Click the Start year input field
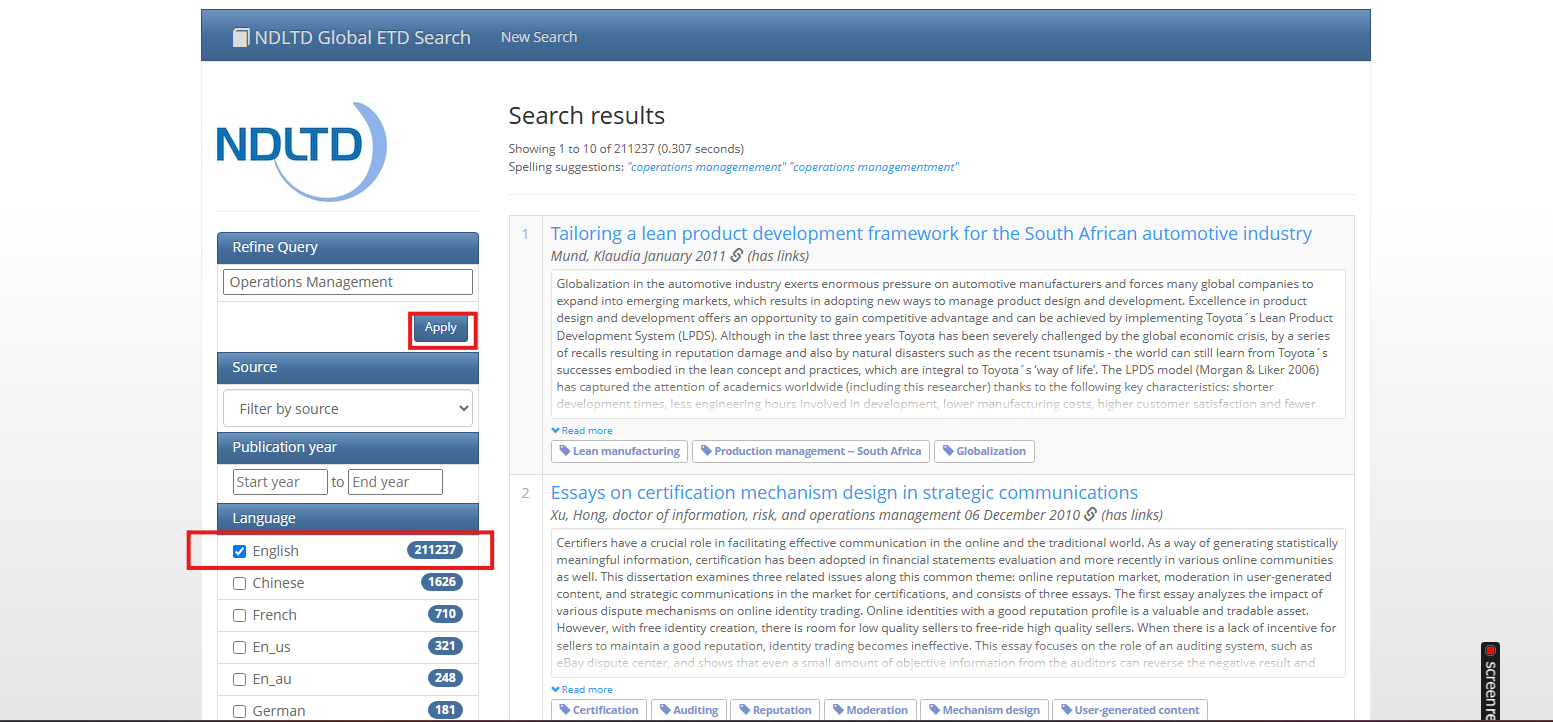 (280, 482)
